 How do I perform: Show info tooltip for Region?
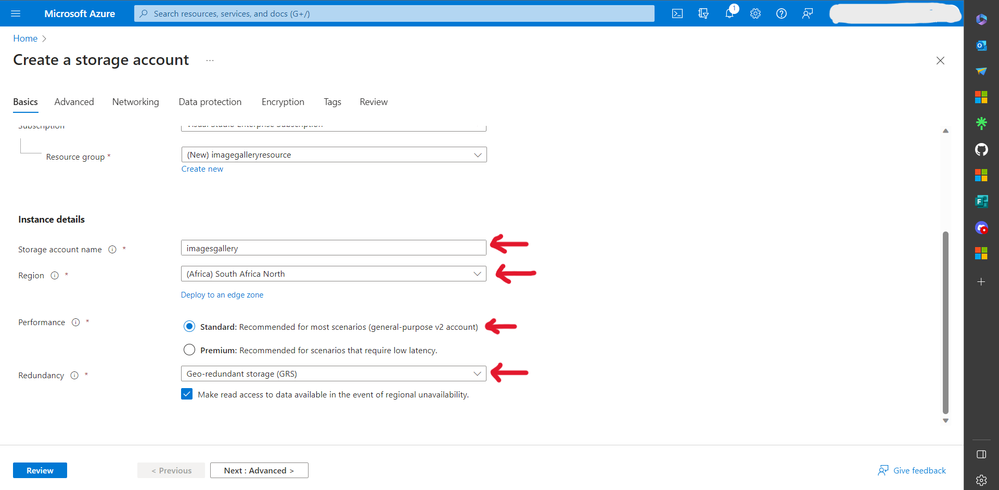(54, 276)
